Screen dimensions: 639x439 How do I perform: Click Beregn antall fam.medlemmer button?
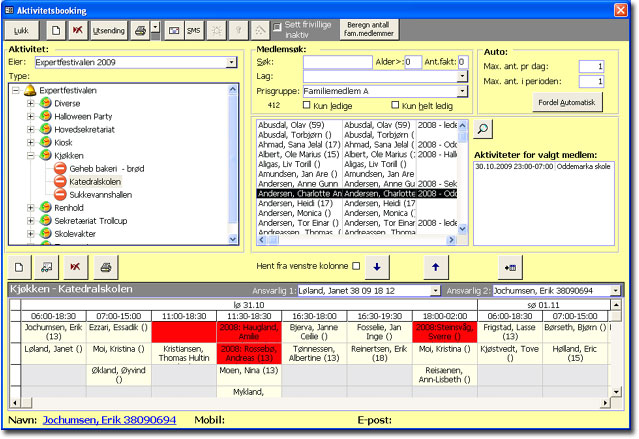click(x=369, y=29)
